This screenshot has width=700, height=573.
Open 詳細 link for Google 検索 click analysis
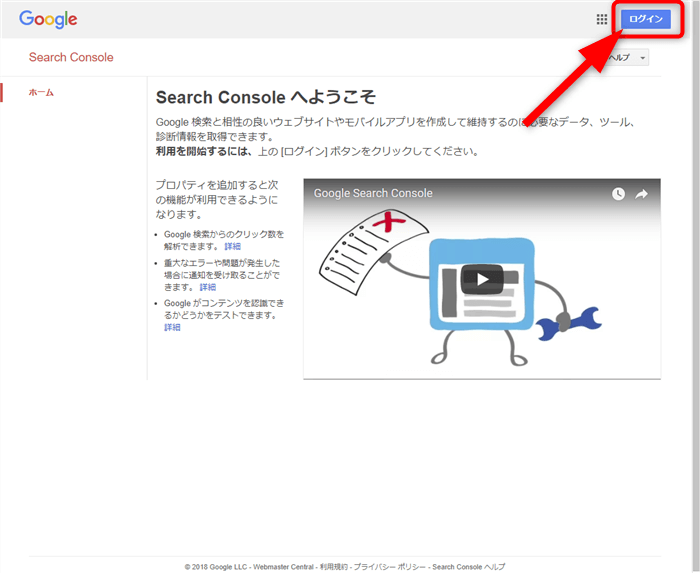232,246
